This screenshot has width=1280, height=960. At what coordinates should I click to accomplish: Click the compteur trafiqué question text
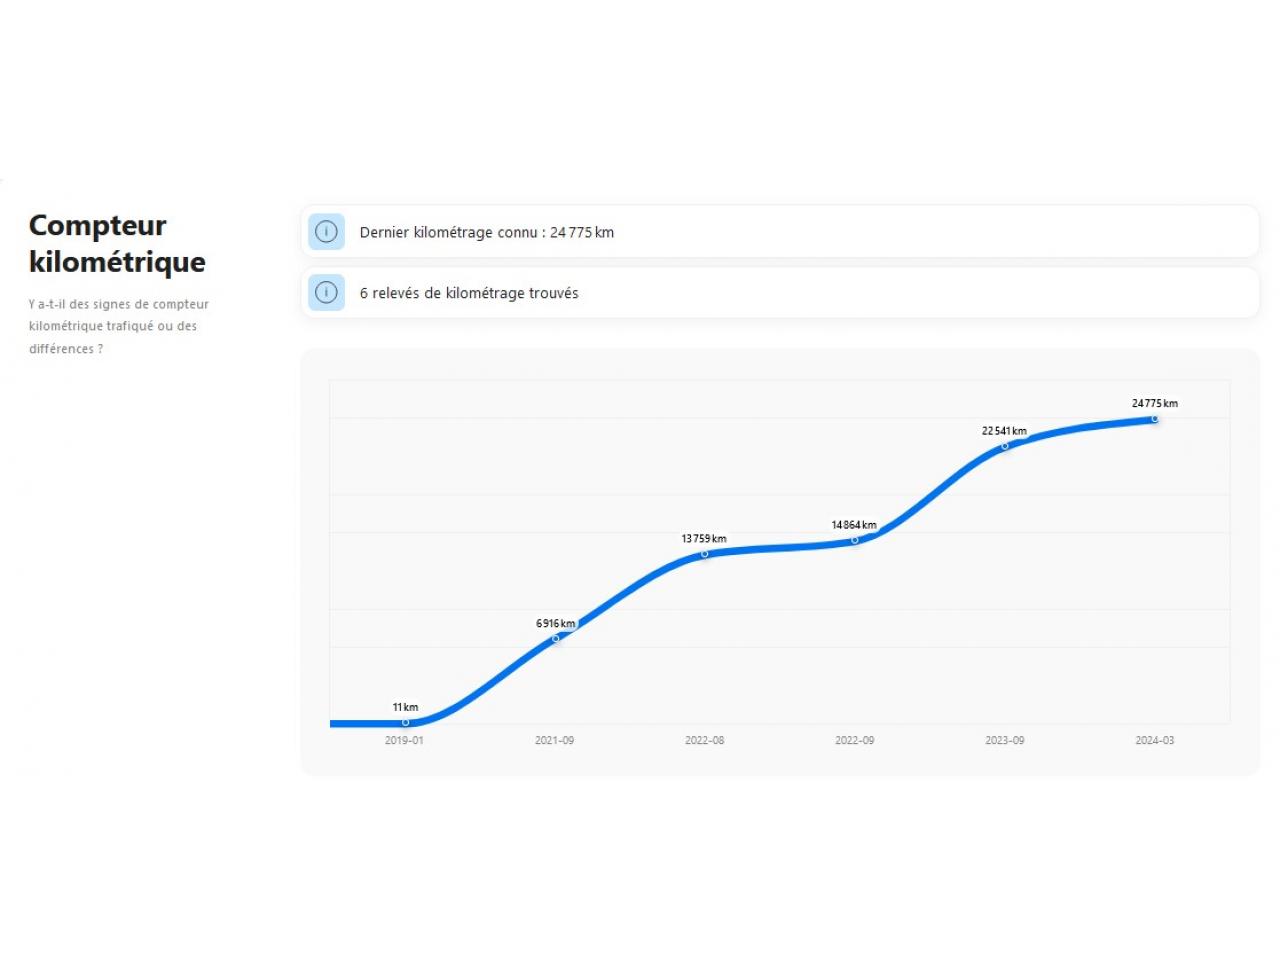coord(118,326)
